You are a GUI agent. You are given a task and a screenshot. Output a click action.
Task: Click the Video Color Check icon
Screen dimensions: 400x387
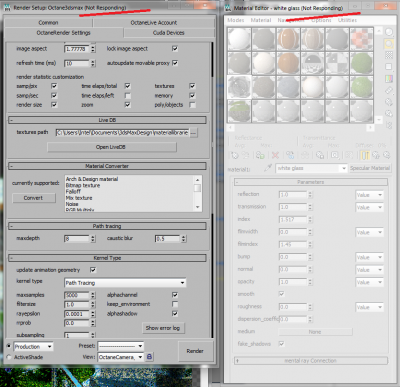click(x=389, y=79)
